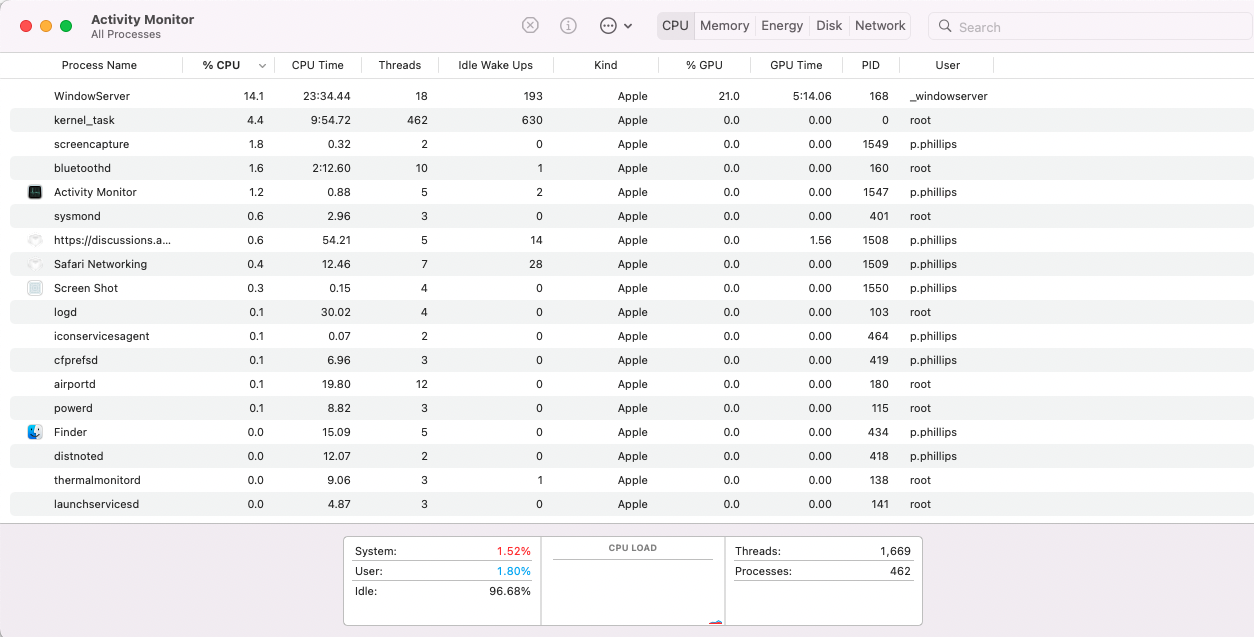Click the User 1.80% value
Viewport: 1254px width, 637px height.
pos(514,571)
